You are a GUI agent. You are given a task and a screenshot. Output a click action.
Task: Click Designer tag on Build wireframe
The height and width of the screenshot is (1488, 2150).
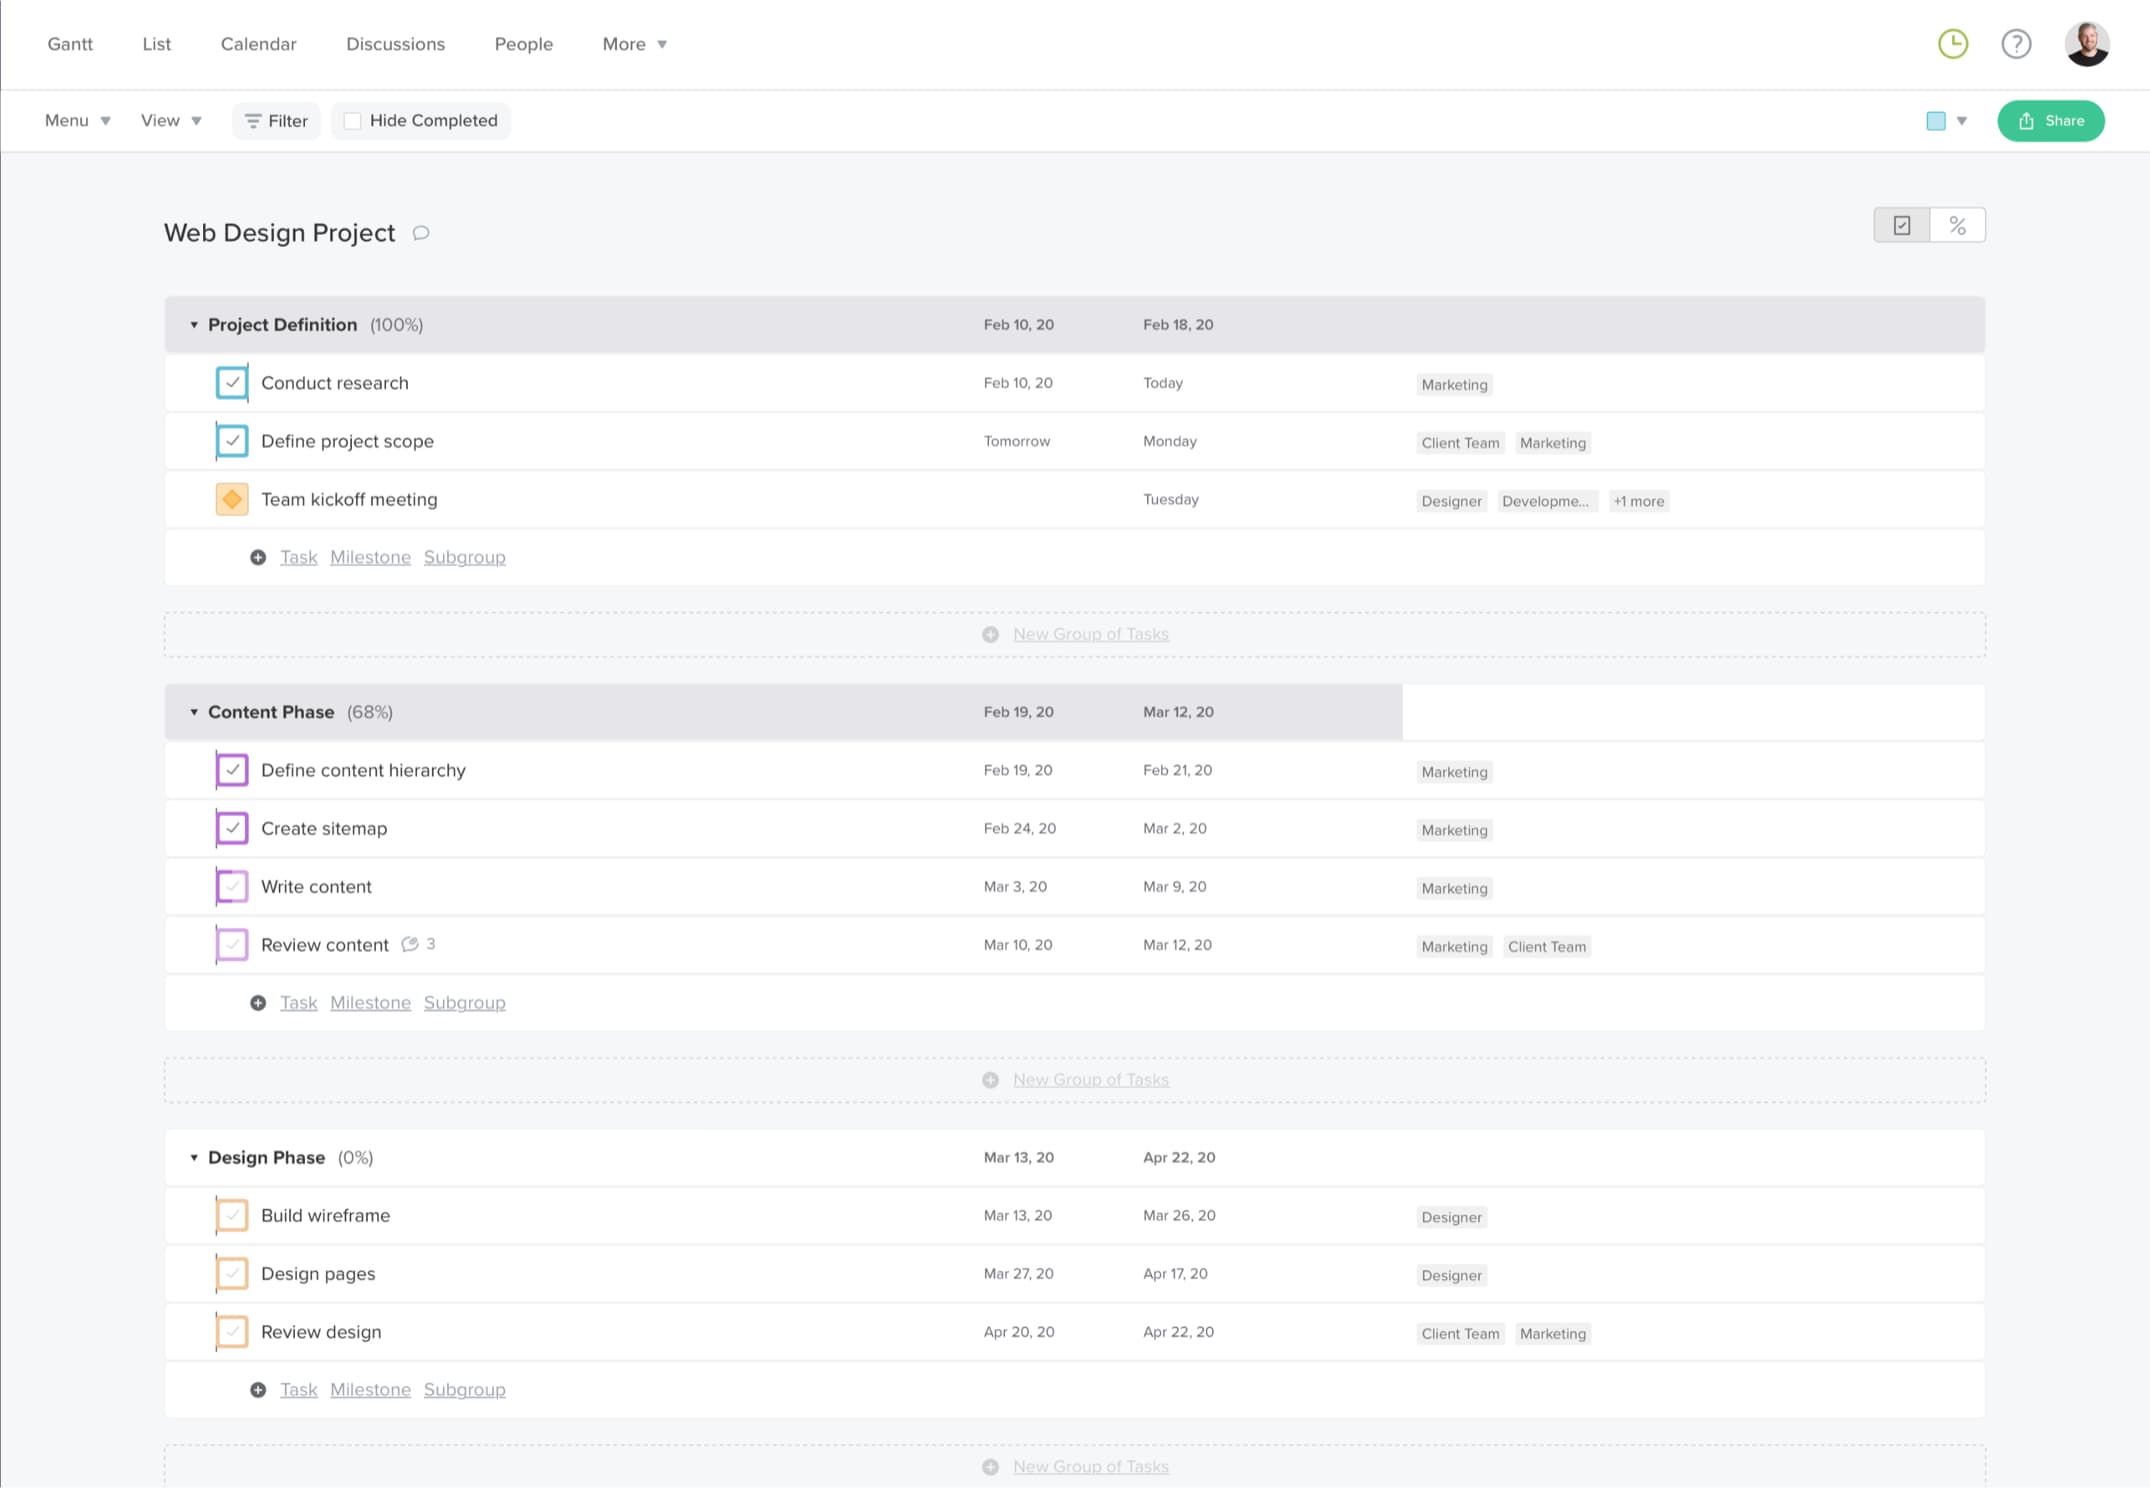click(x=1451, y=1217)
